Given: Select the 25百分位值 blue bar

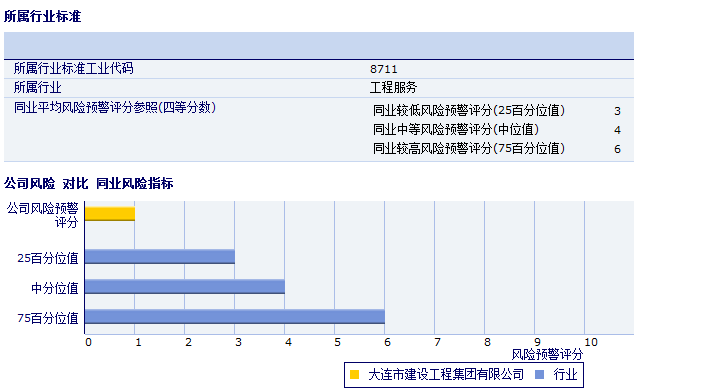Looking at the screenshot, I should click(x=160, y=257).
